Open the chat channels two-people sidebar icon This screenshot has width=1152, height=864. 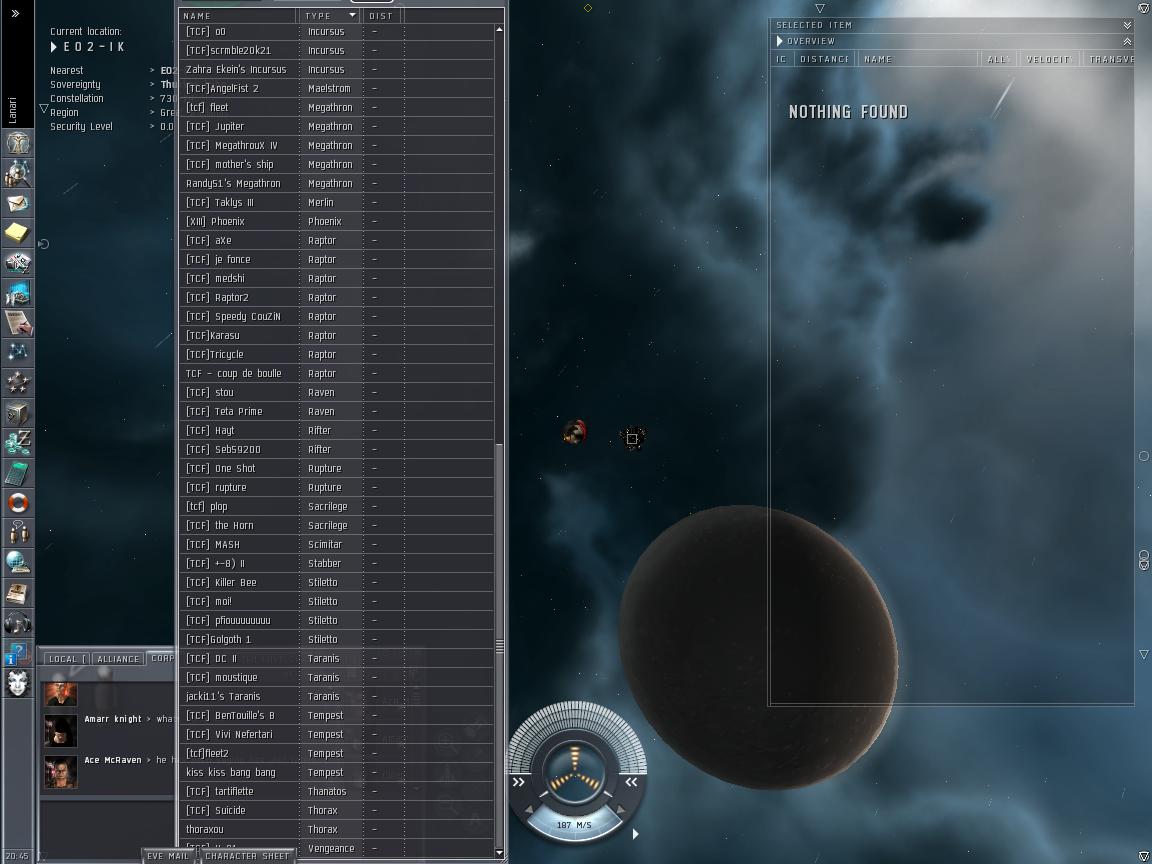[x=18, y=533]
